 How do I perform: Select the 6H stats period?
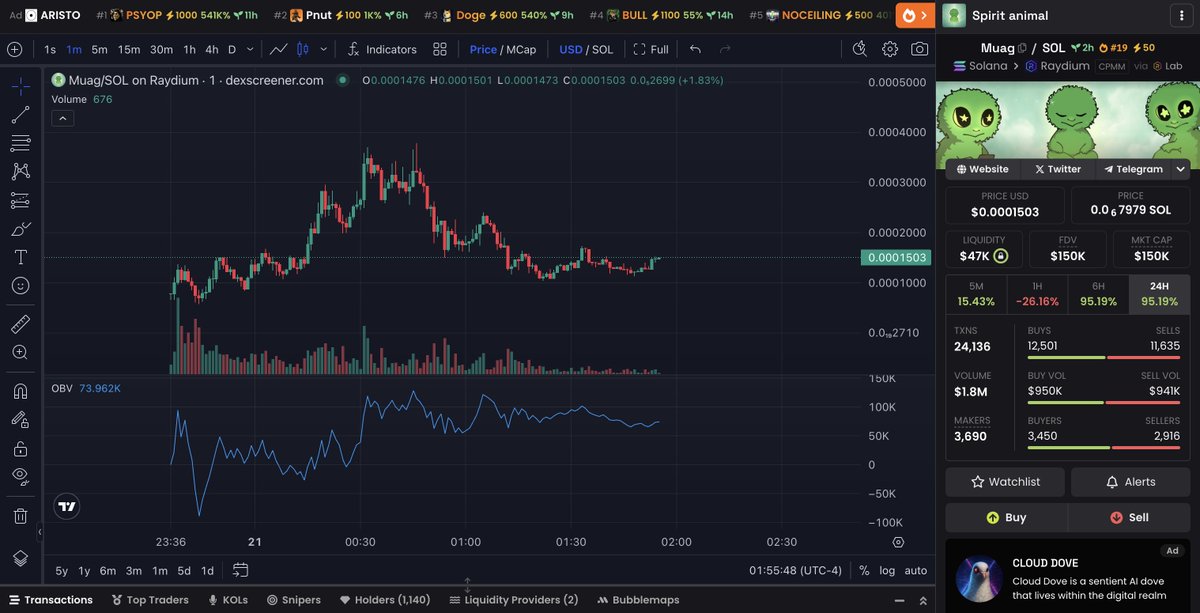coord(1098,294)
